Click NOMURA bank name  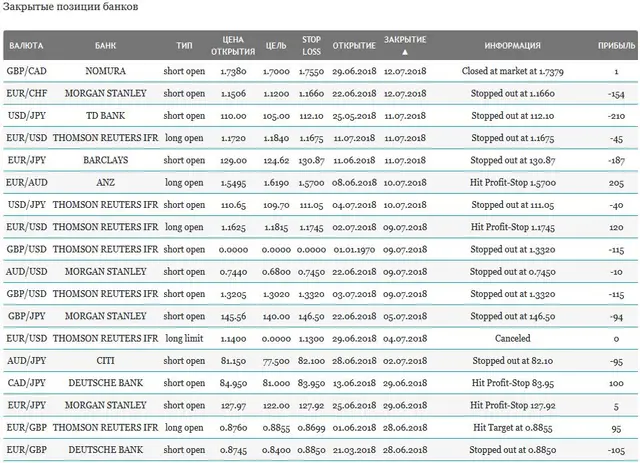(105, 71)
